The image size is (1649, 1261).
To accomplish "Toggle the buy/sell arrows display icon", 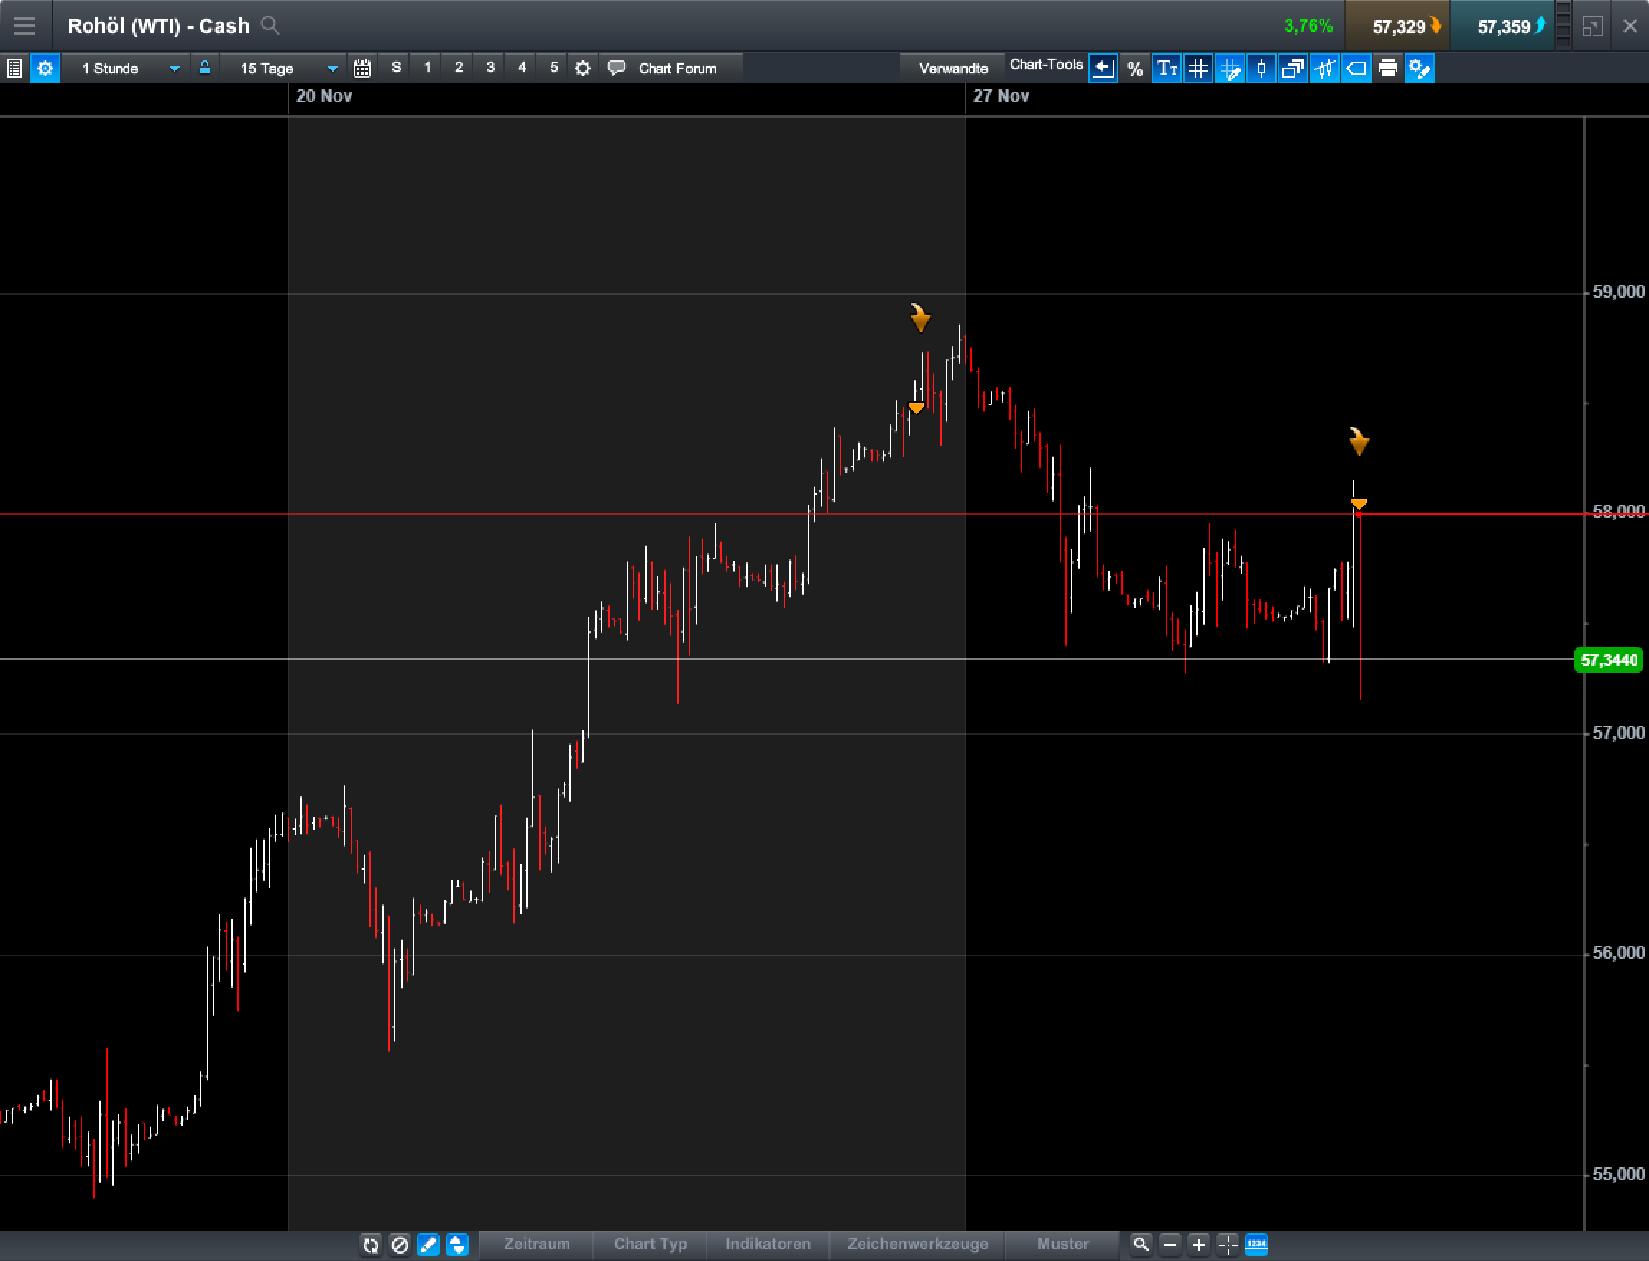I will 457,1245.
